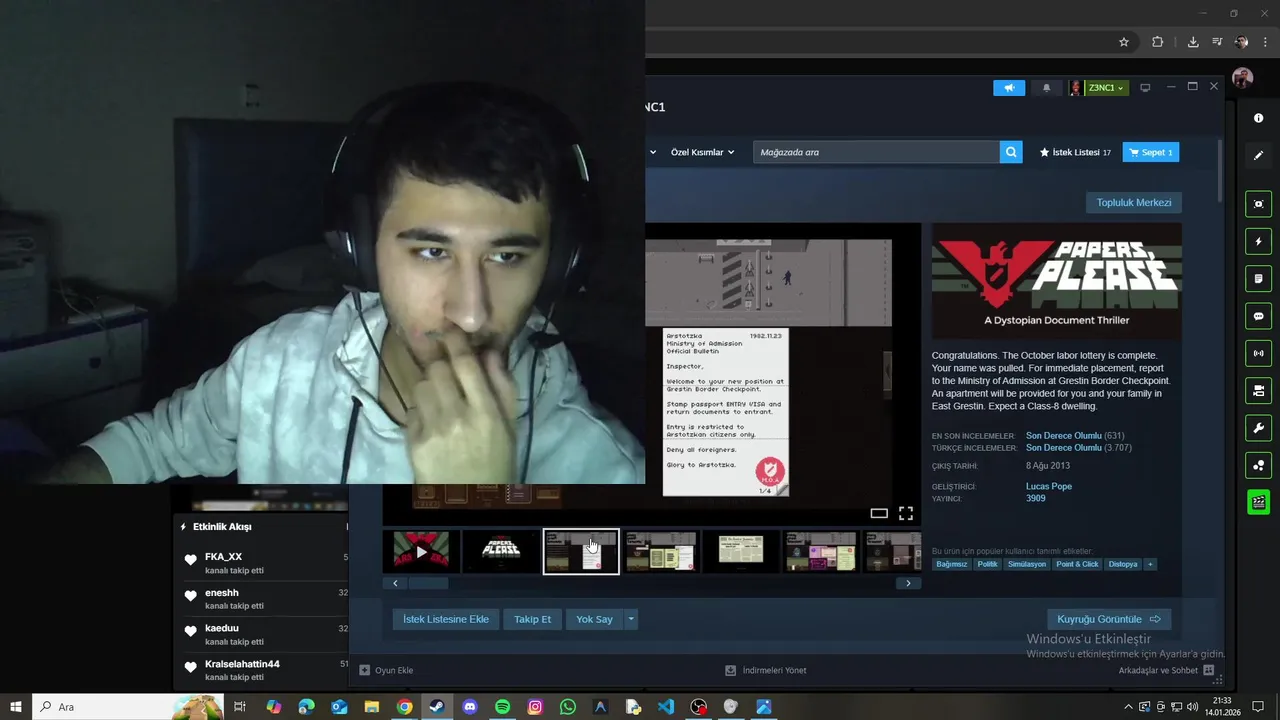Viewport: 1280px width, 720px height.
Task: Click the green clapperboard icon in sidebar
Action: pyautogui.click(x=1258, y=502)
